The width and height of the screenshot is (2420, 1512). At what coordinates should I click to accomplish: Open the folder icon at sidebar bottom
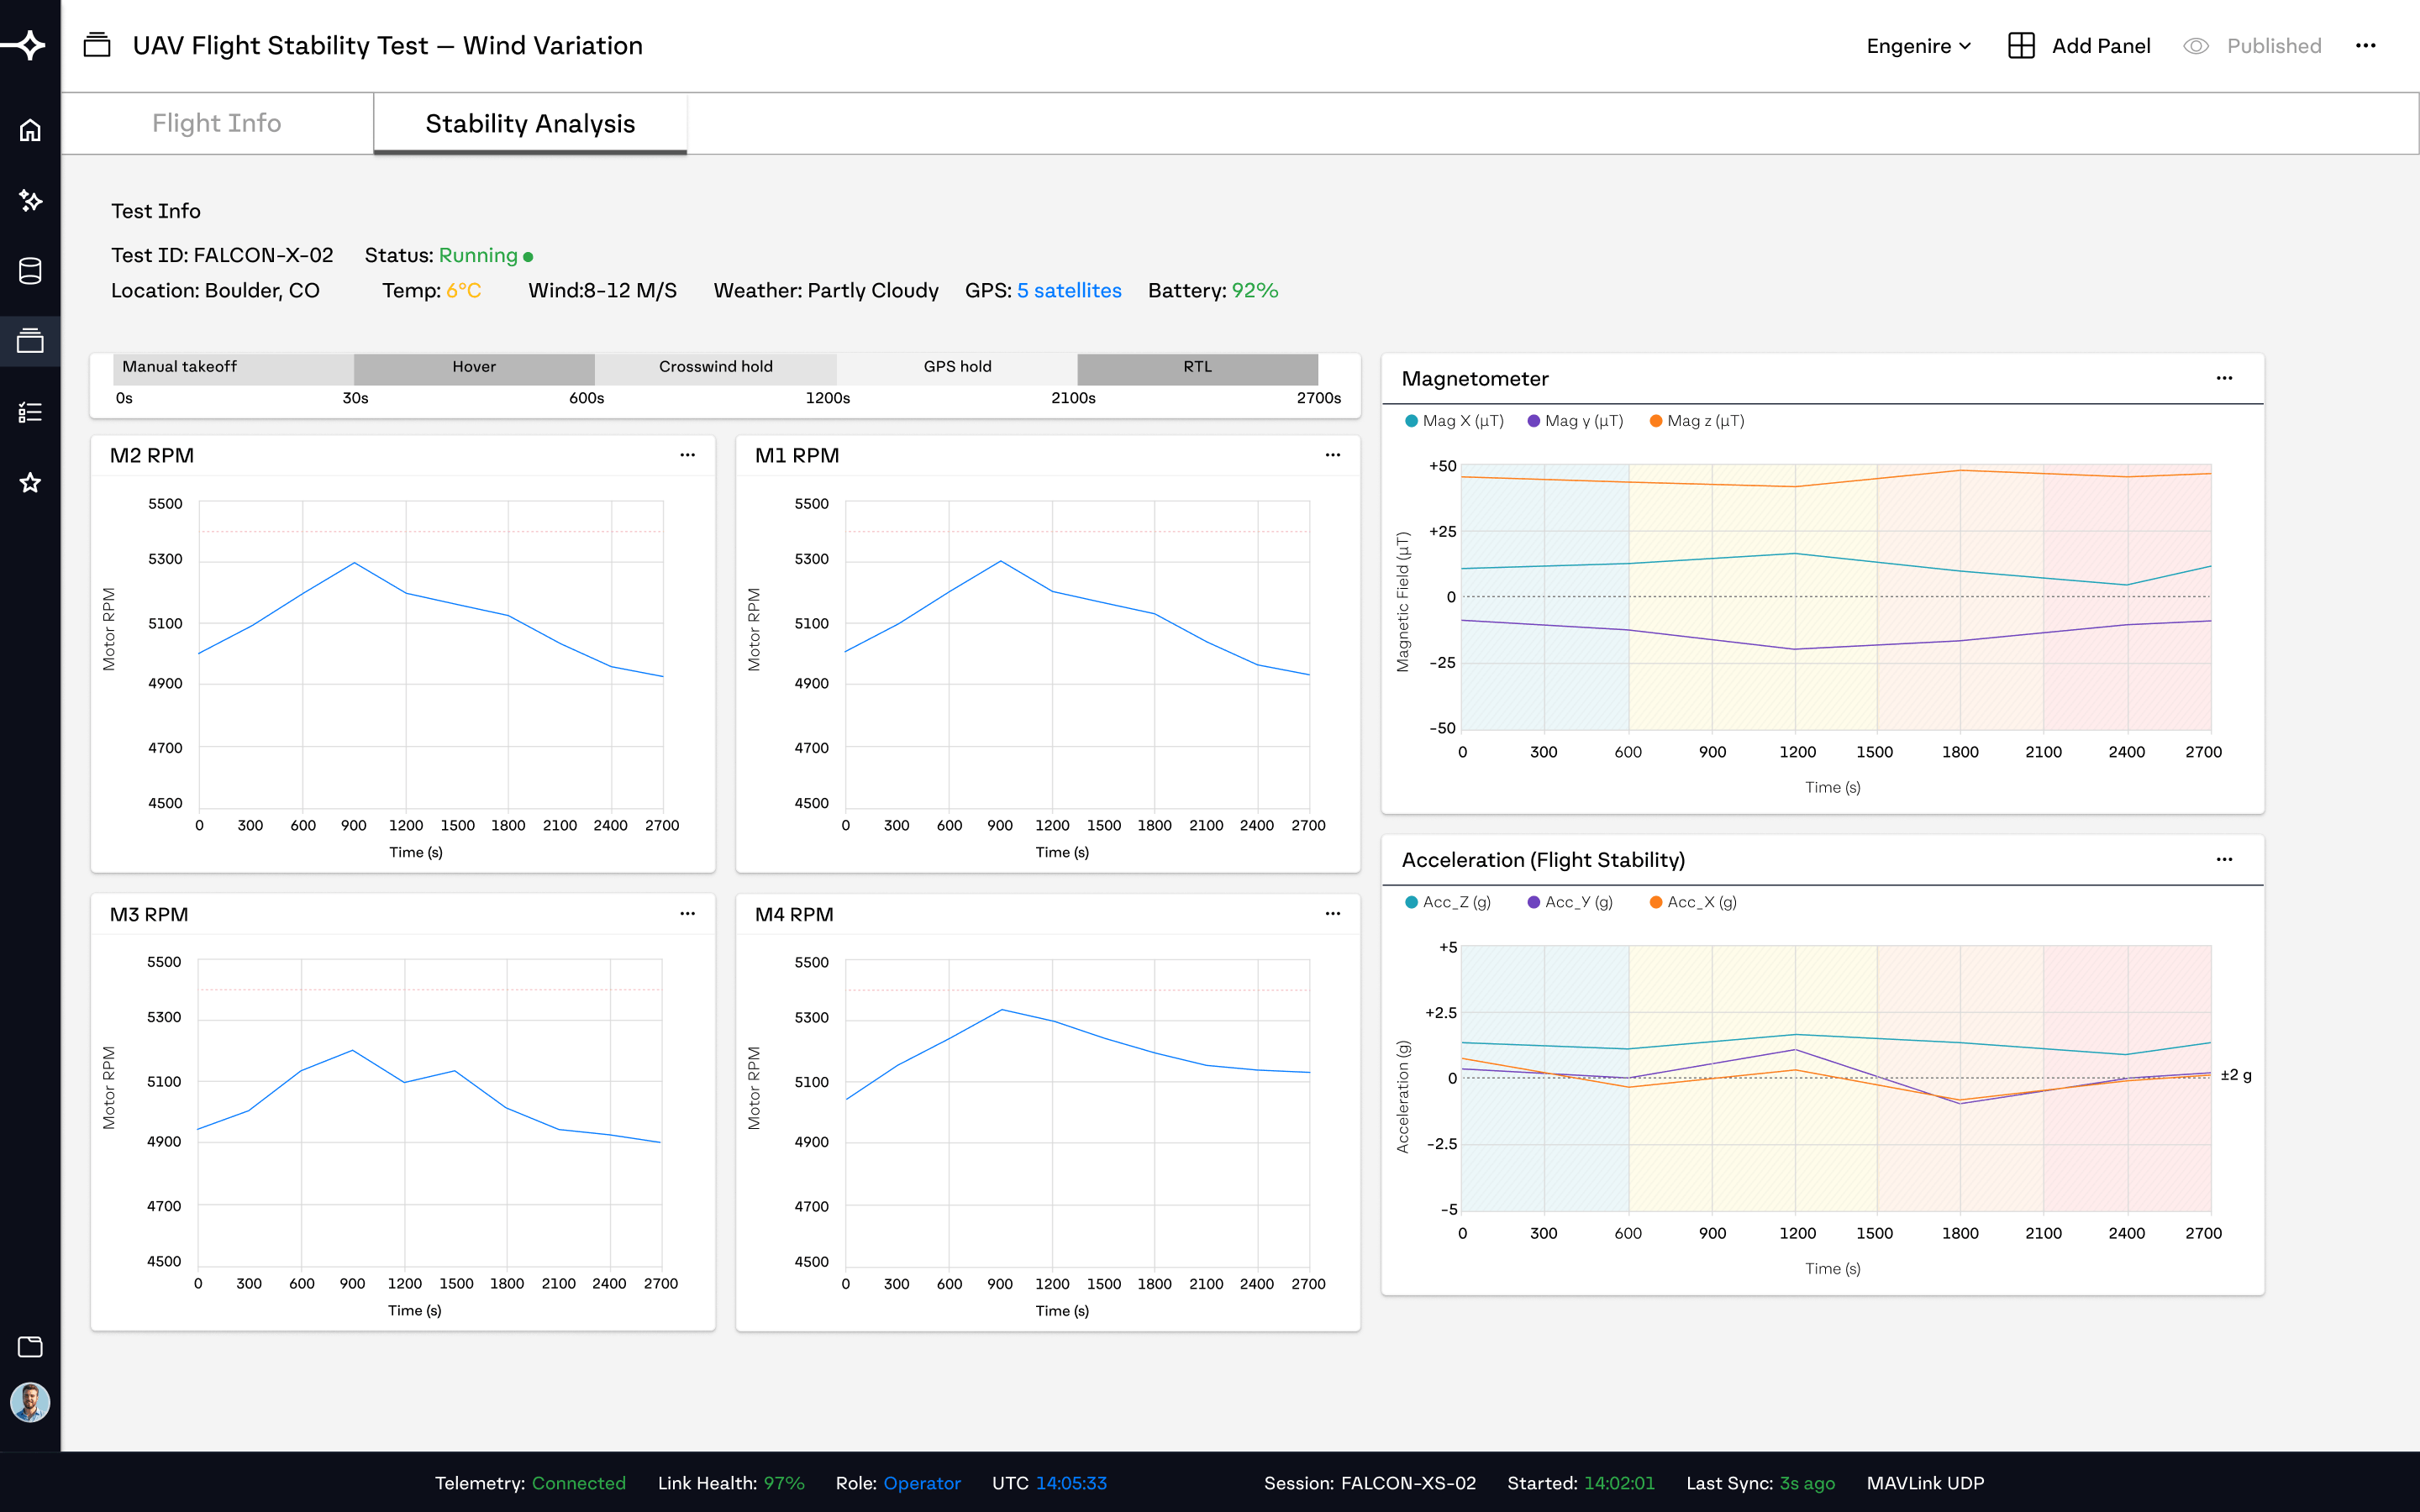pyautogui.click(x=30, y=1347)
